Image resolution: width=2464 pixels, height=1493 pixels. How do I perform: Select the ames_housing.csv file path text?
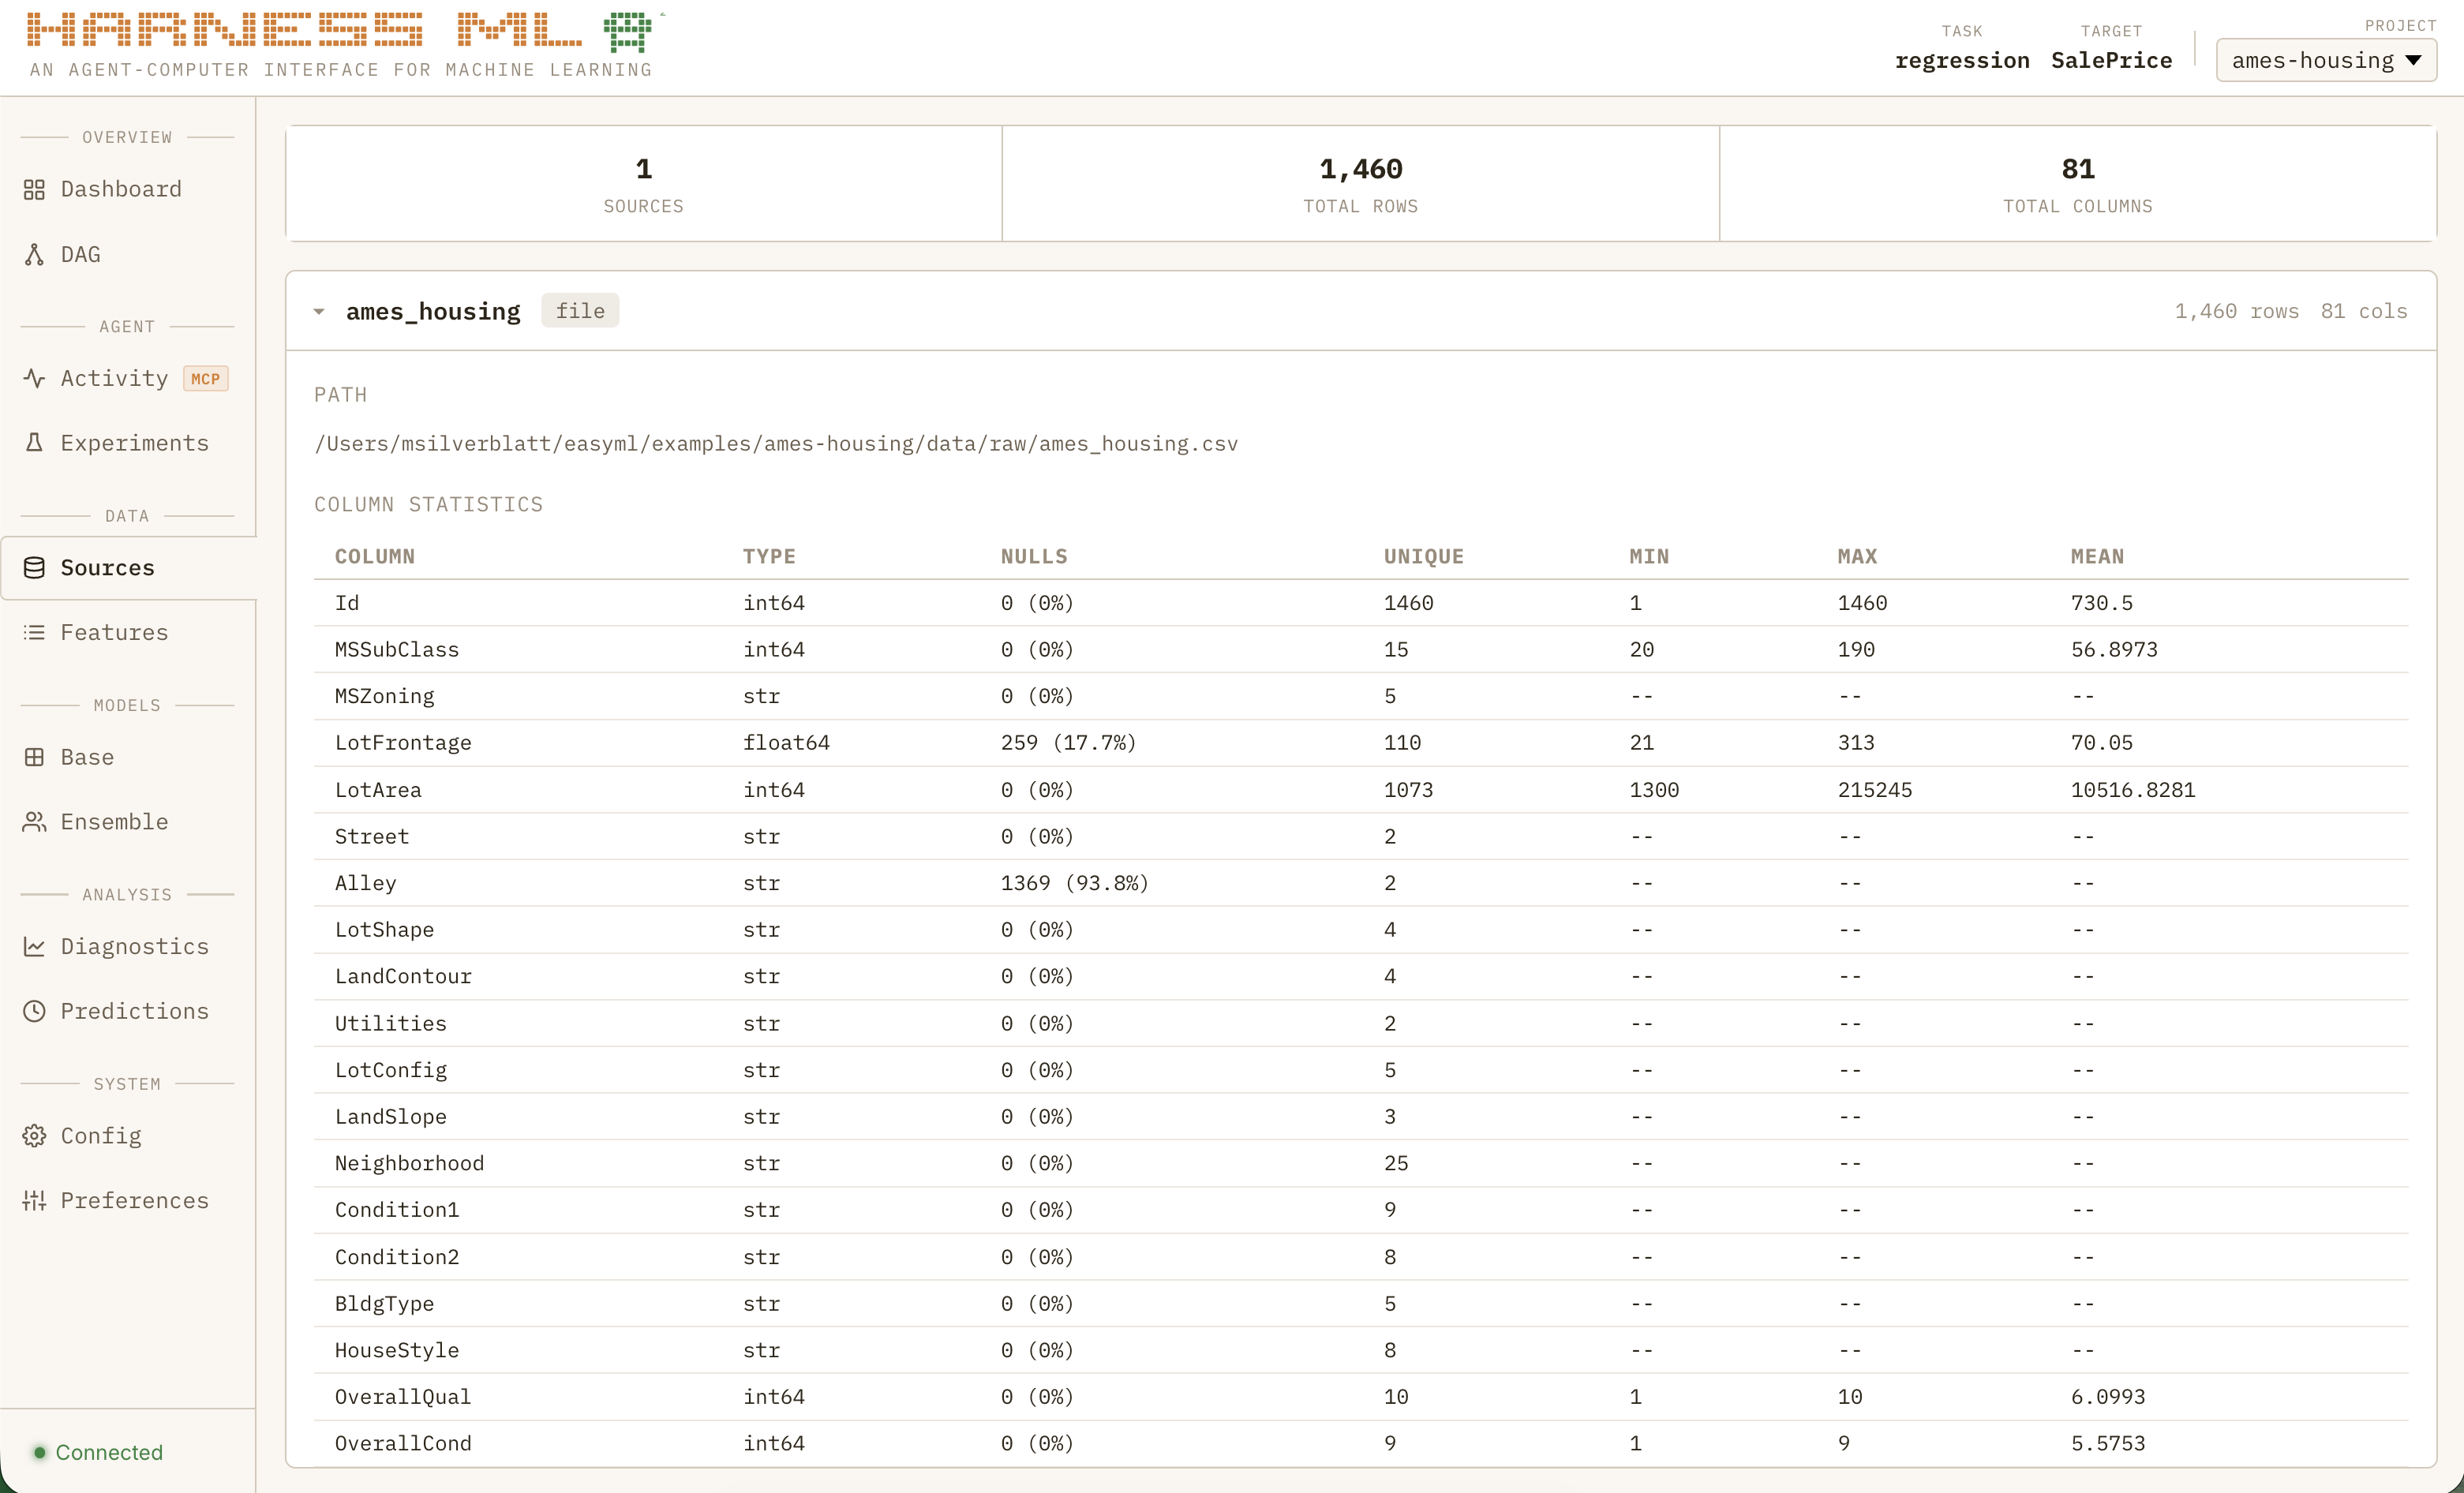coord(777,443)
